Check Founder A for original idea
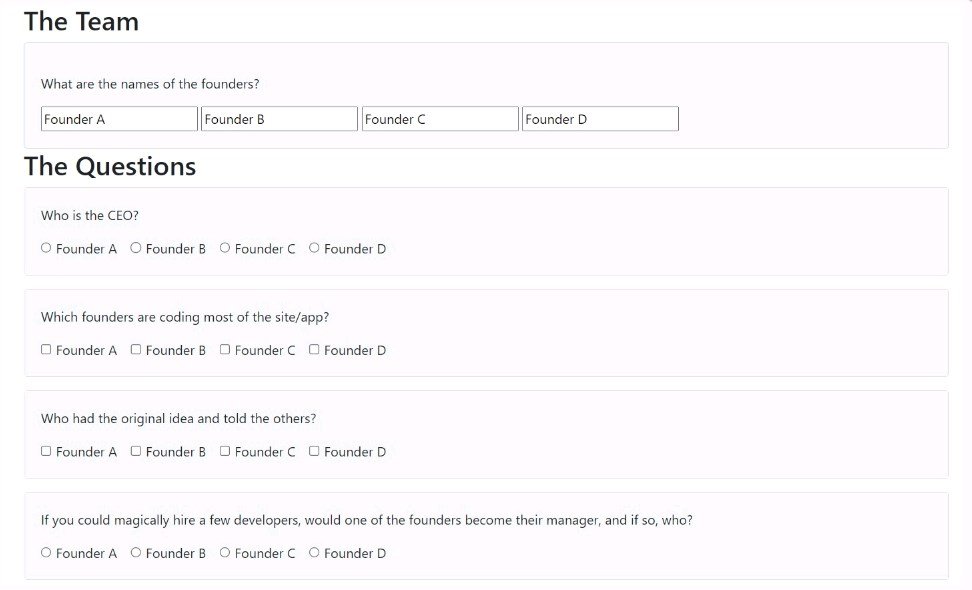Screen dimensions: 972x590 [x=46, y=451]
